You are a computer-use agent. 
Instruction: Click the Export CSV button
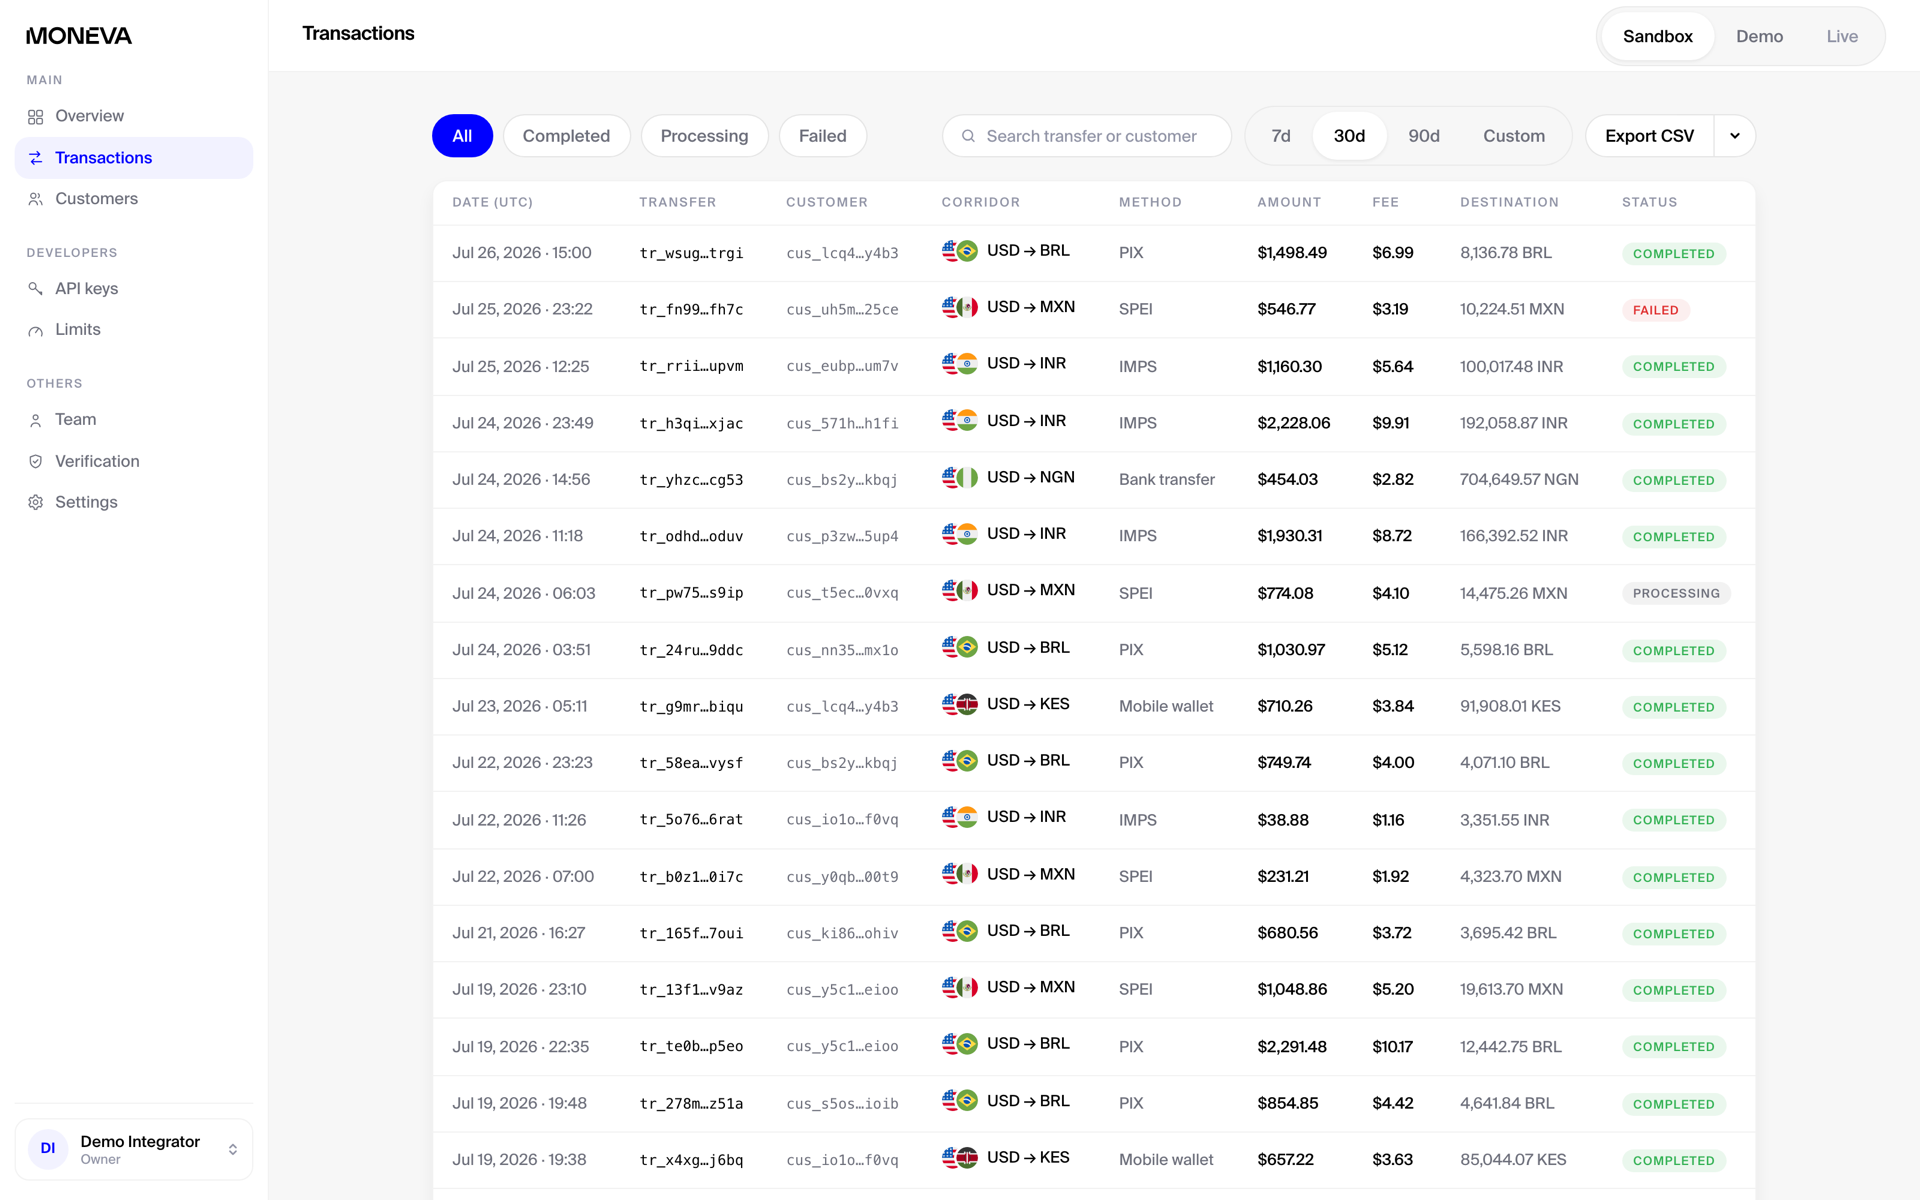(1650, 136)
